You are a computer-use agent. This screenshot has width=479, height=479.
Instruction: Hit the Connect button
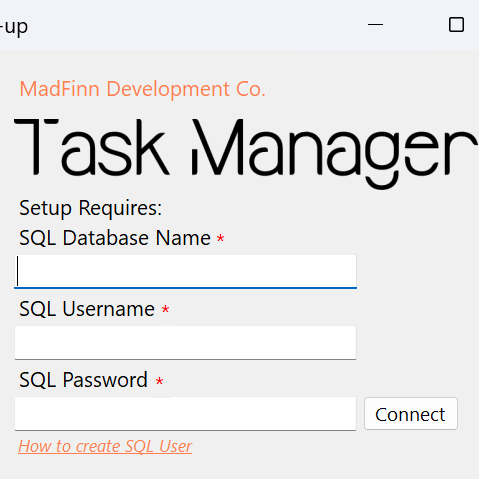pyautogui.click(x=411, y=414)
